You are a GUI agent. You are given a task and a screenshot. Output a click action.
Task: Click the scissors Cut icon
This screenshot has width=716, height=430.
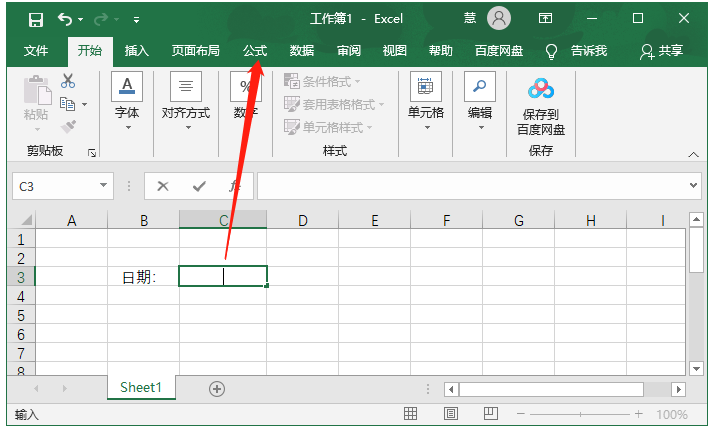click(68, 81)
